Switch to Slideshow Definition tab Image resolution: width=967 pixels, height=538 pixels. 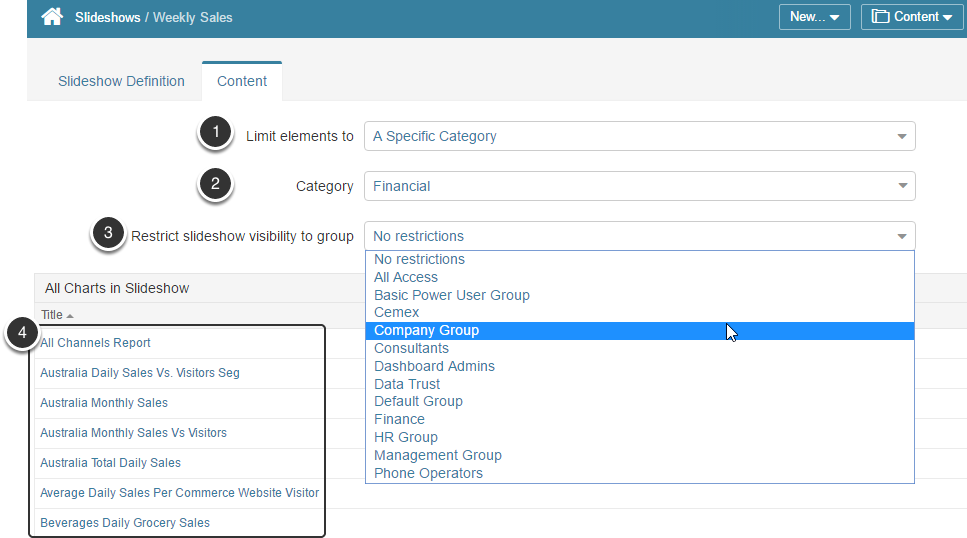[x=121, y=81]
